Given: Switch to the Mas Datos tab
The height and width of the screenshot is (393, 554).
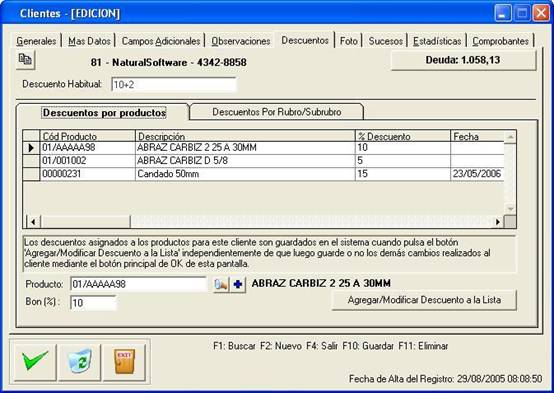Looking at the screenshot, I should (x=89, y=41).
